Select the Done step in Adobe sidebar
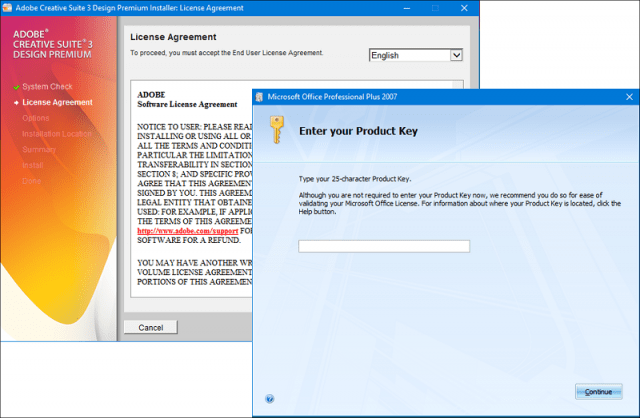 point(32,181)
